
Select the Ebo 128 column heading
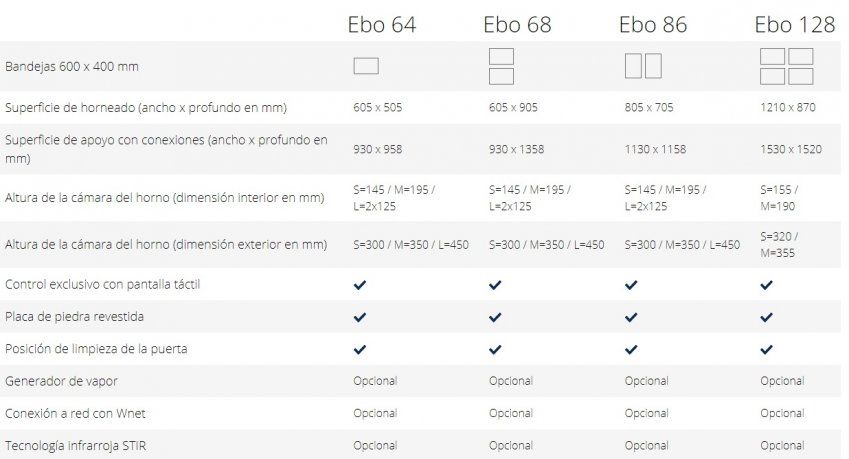click(x=795, y=24)
